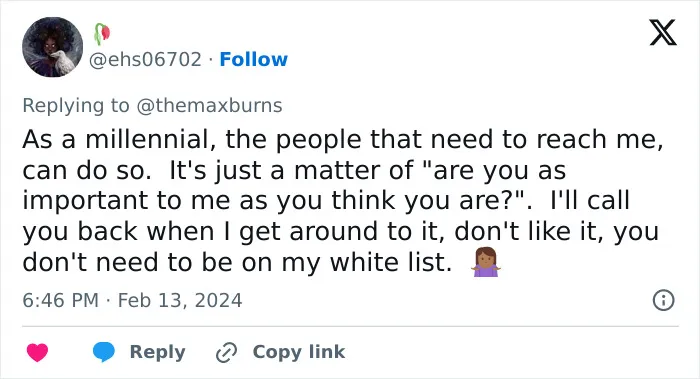Like the tweet with the pink heart
The image size is (700, 379).
click(x=37, y=352)
